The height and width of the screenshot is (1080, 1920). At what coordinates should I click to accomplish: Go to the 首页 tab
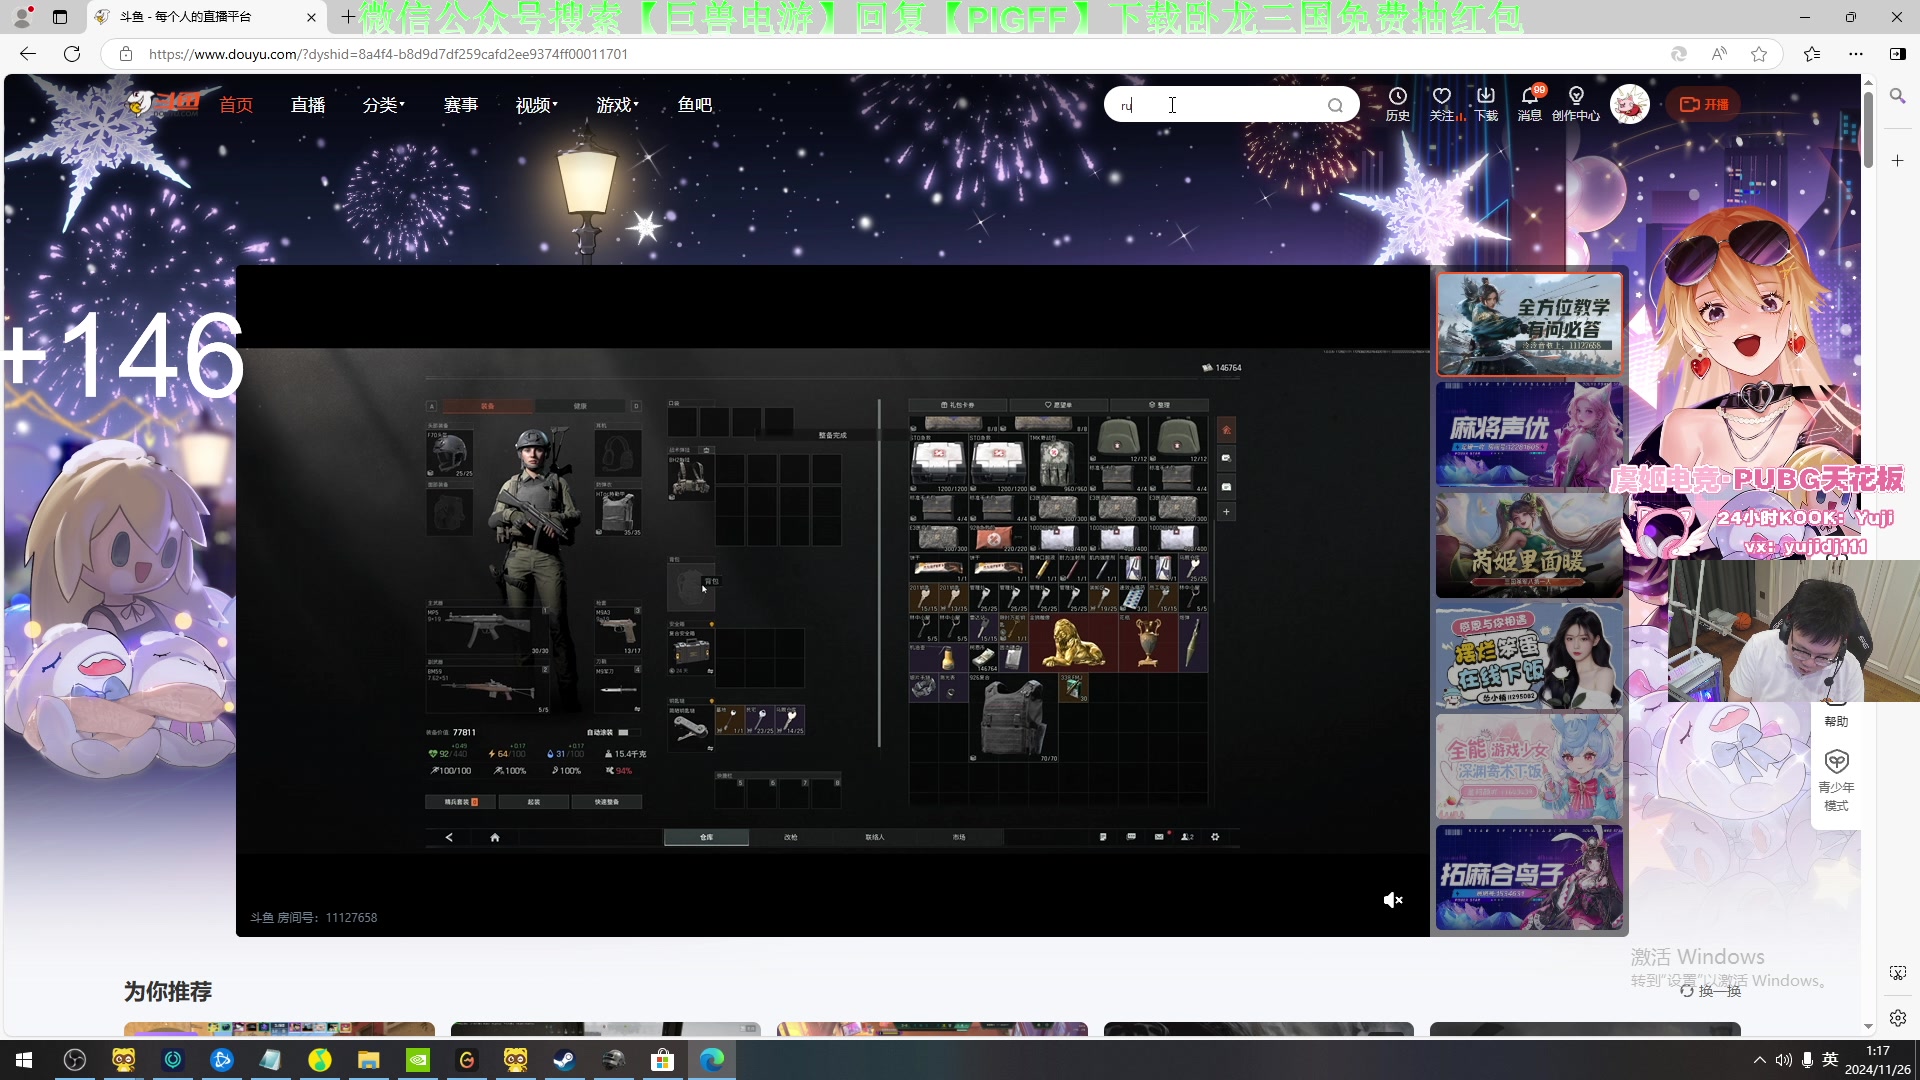[x=236, y=105]
